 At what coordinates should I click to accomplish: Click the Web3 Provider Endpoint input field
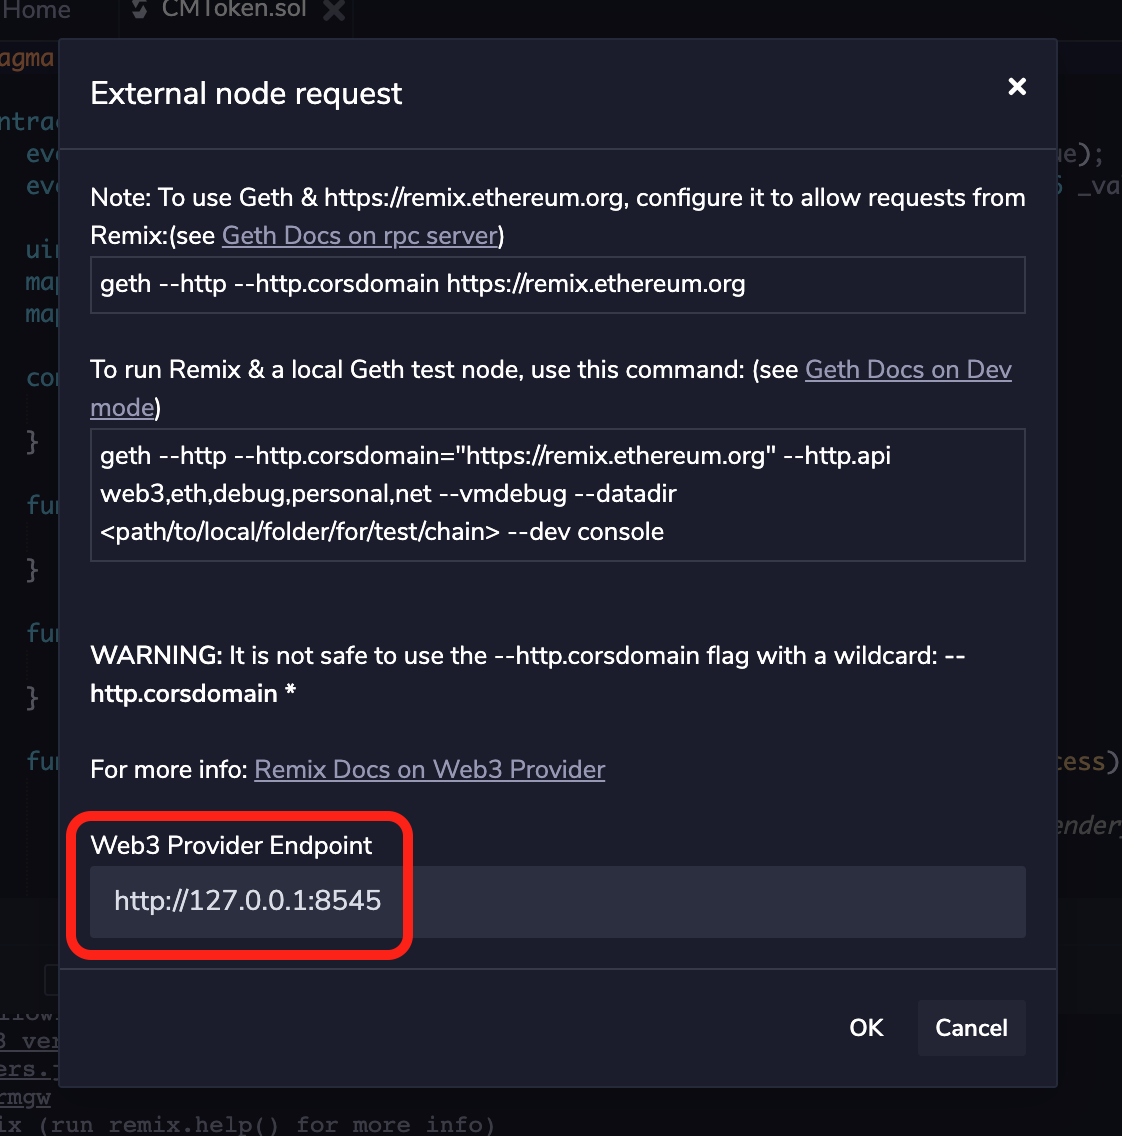tap(558, 901)
